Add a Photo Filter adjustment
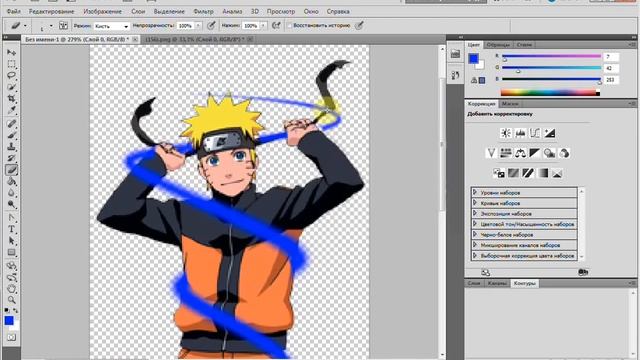 click(x=549, y=153)
